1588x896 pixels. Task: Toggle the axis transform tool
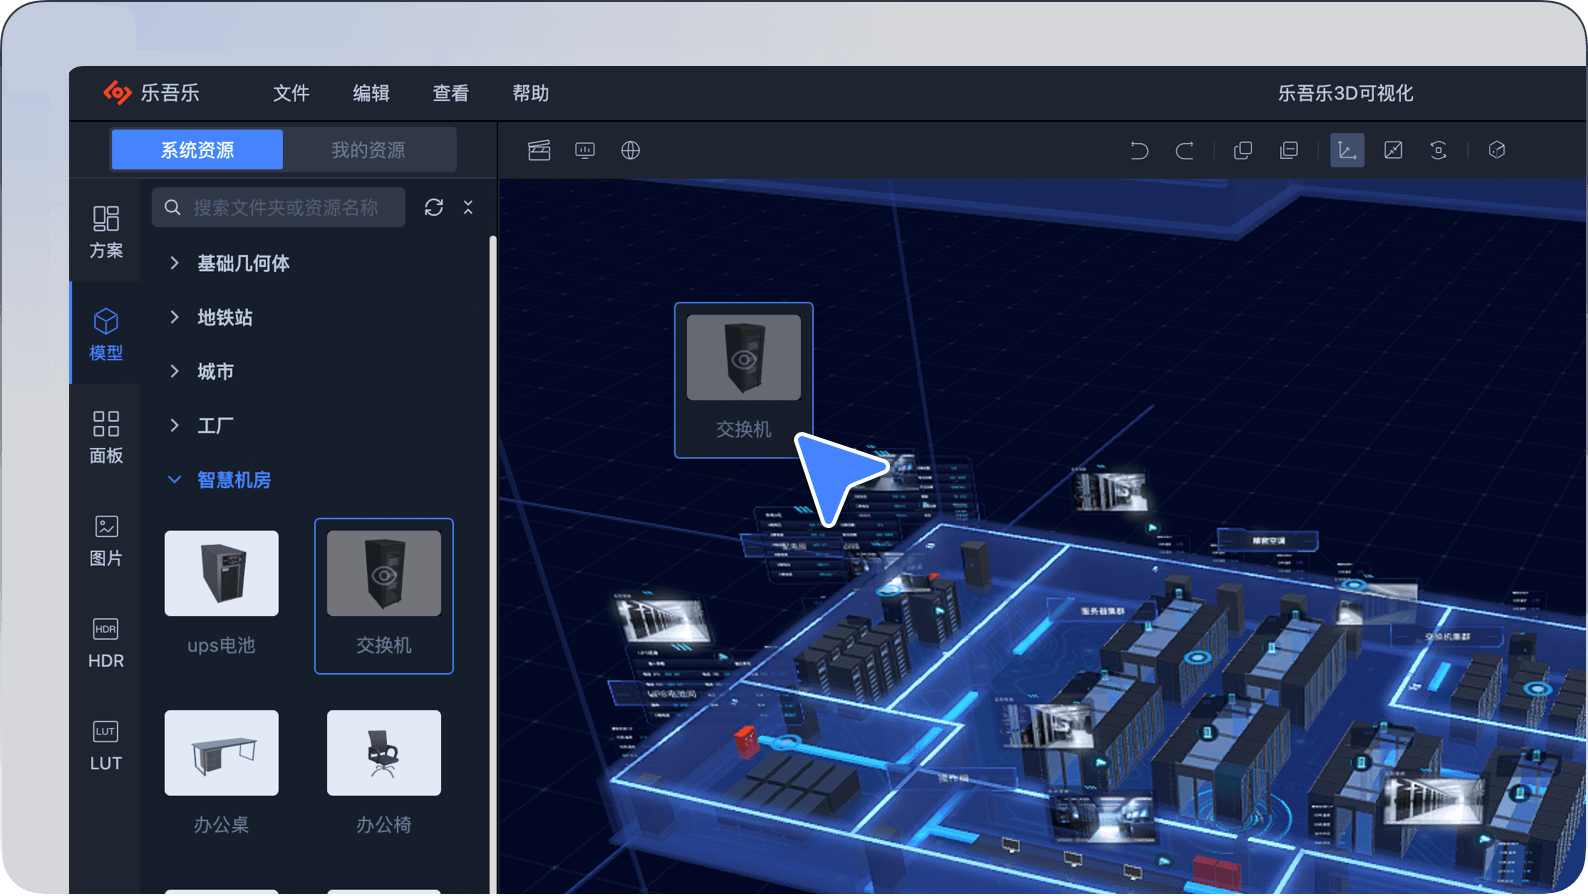1347,151
